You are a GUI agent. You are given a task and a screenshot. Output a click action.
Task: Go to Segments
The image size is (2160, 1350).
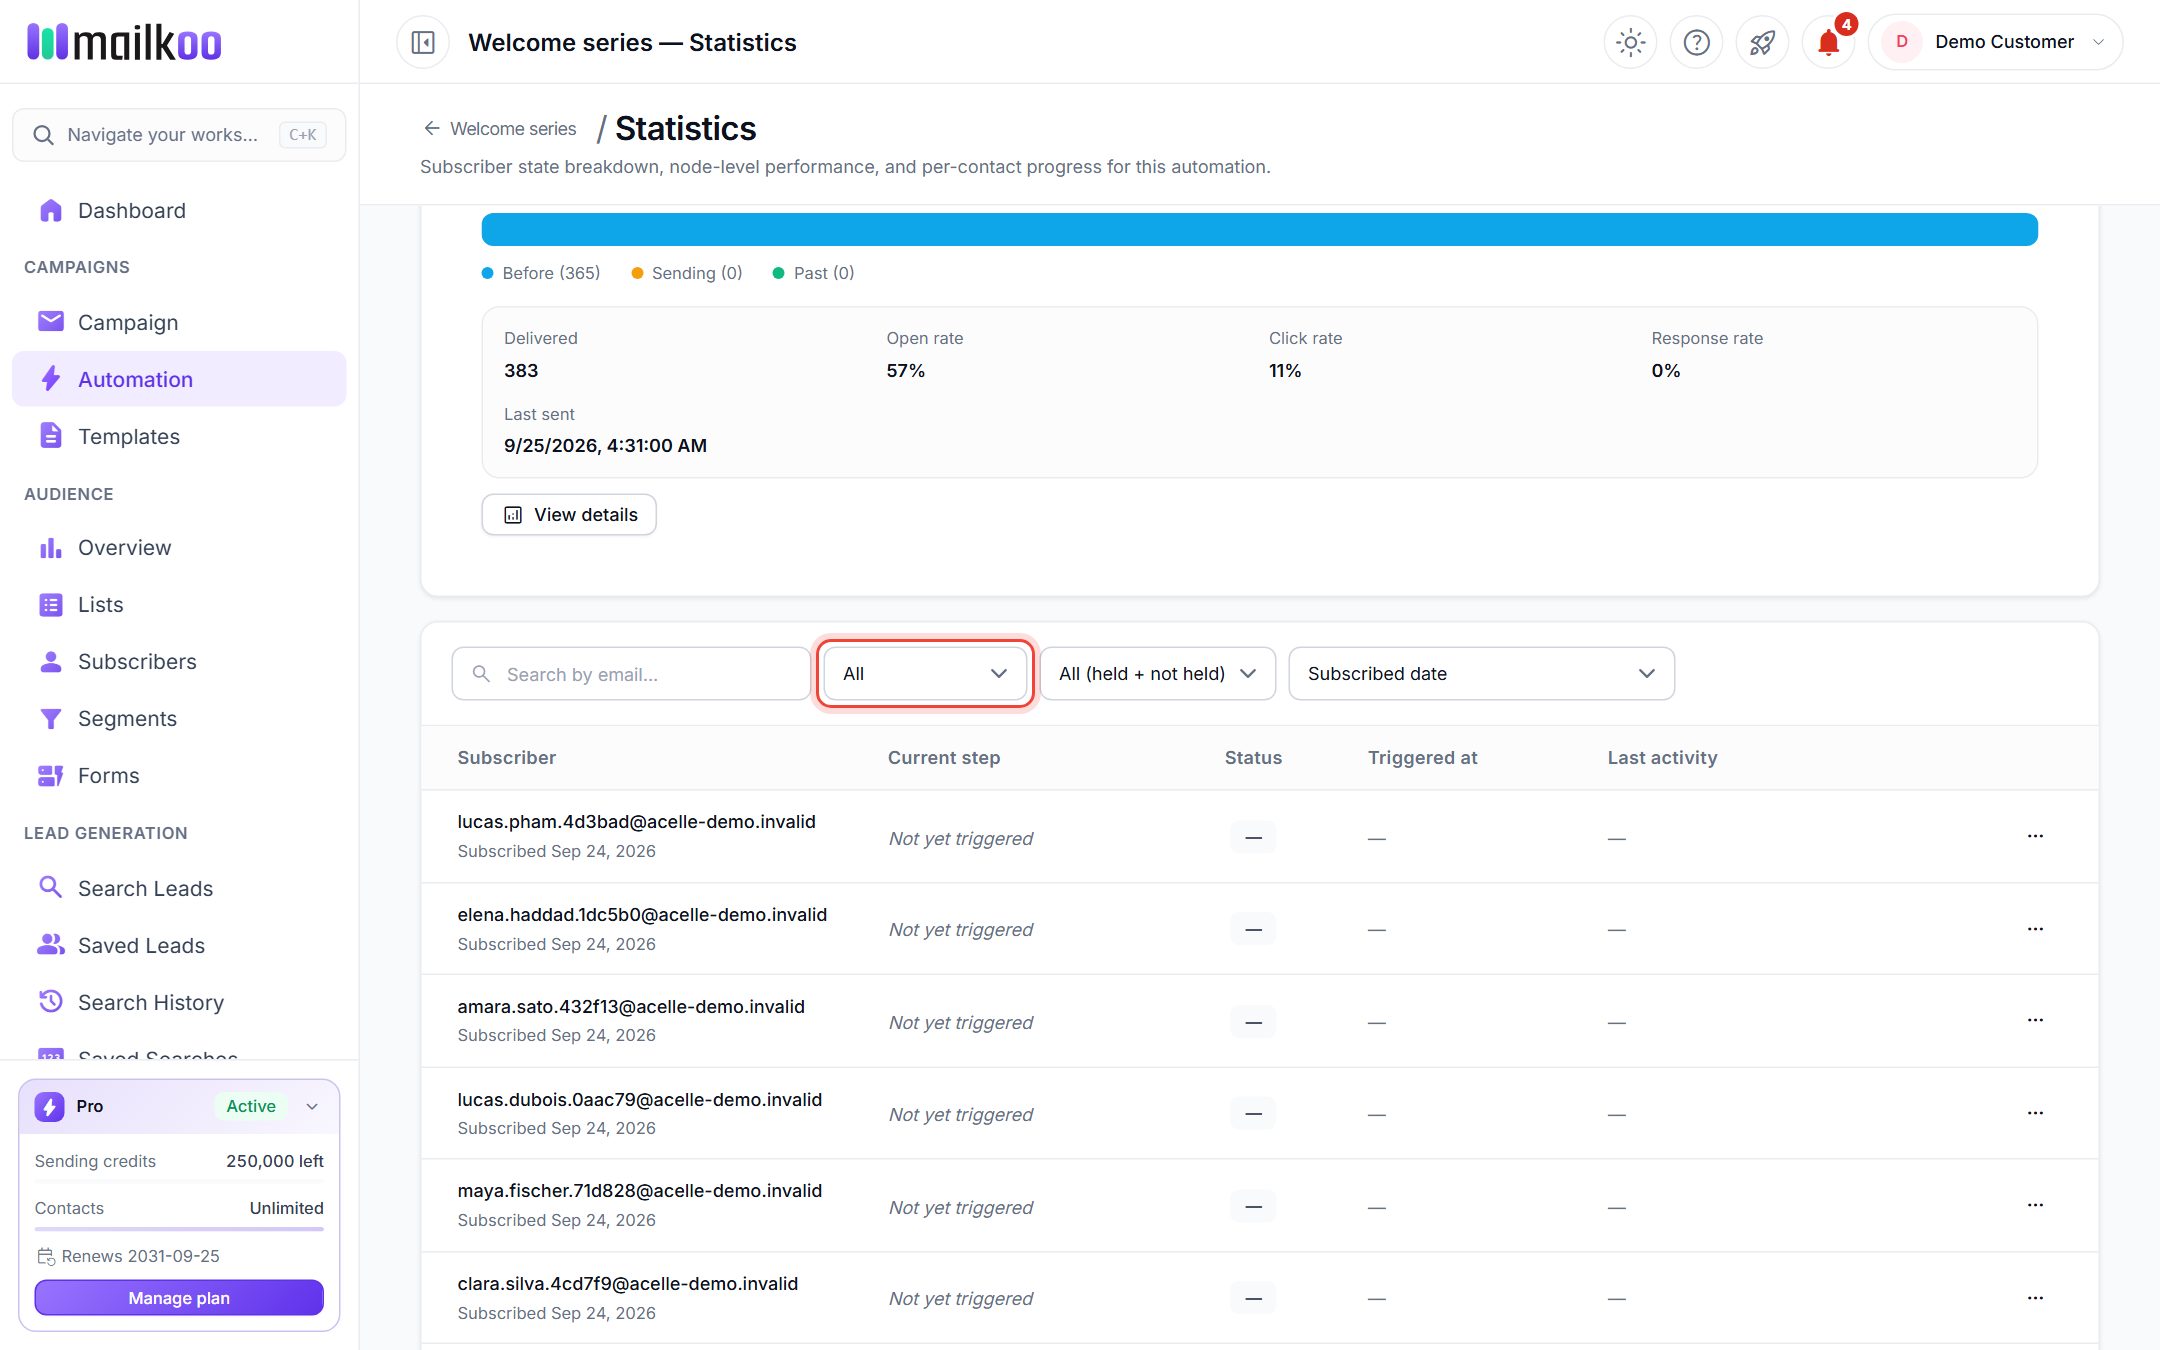coord(179,718)
